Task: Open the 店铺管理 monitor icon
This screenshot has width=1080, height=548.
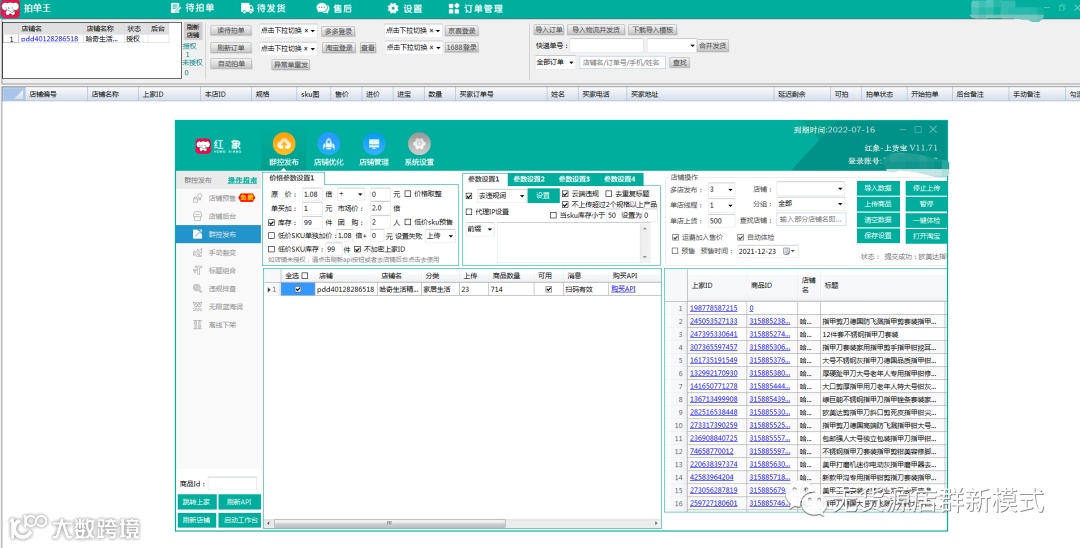Action: (x=374, y=144)
